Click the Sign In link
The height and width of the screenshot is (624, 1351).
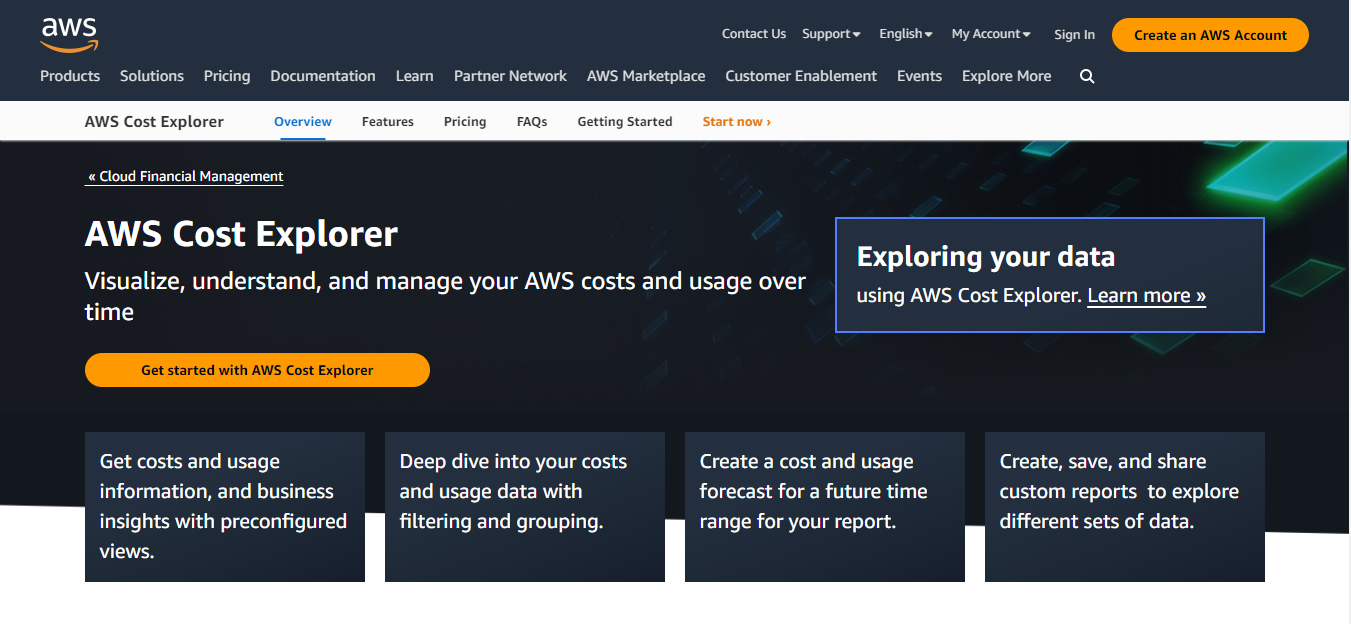pos(1074,34)
